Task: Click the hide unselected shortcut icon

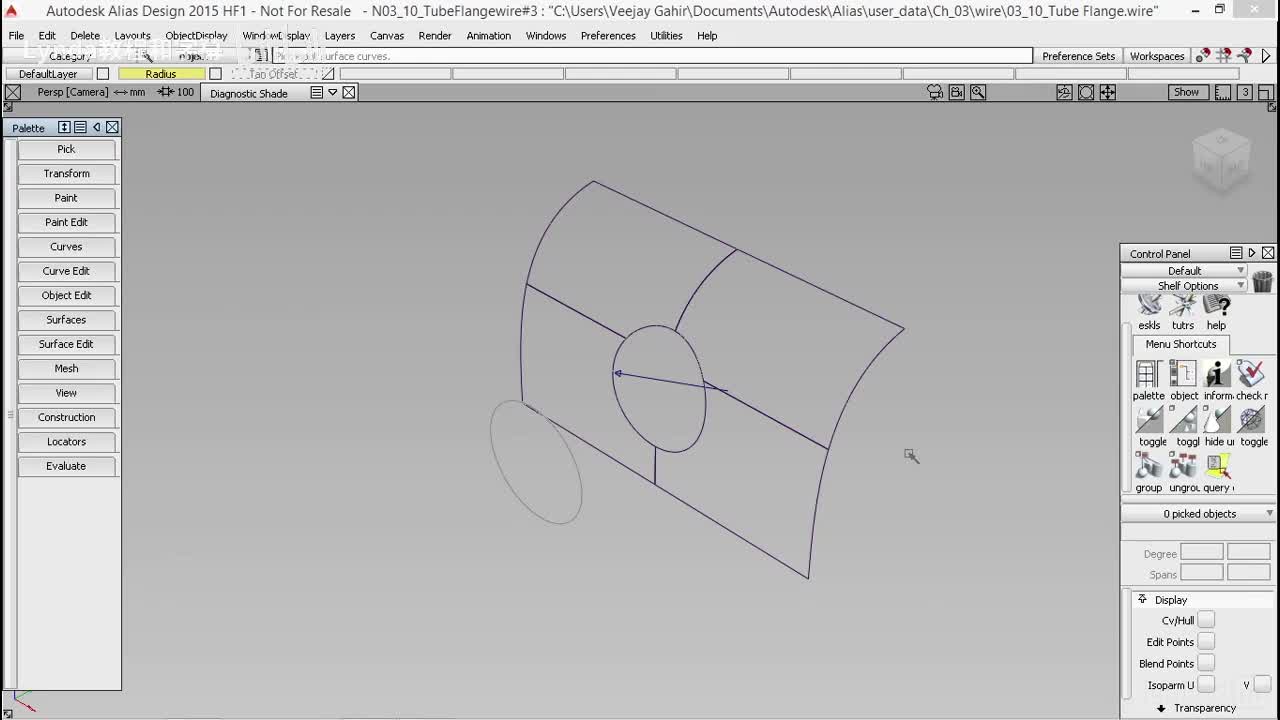Action: click(1217, 420)
